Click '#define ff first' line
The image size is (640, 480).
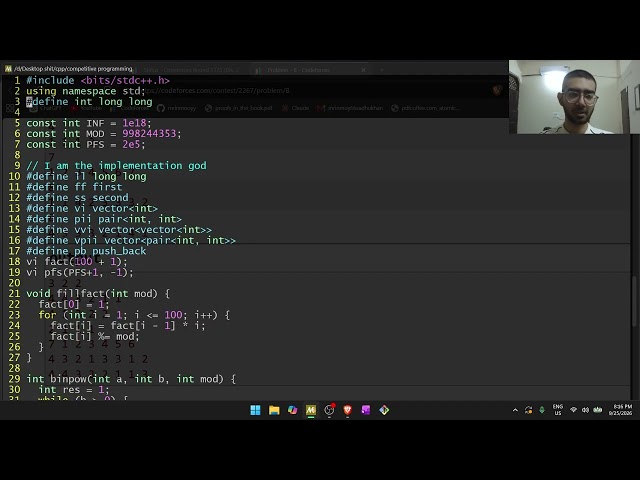click(x=74, y=187)
